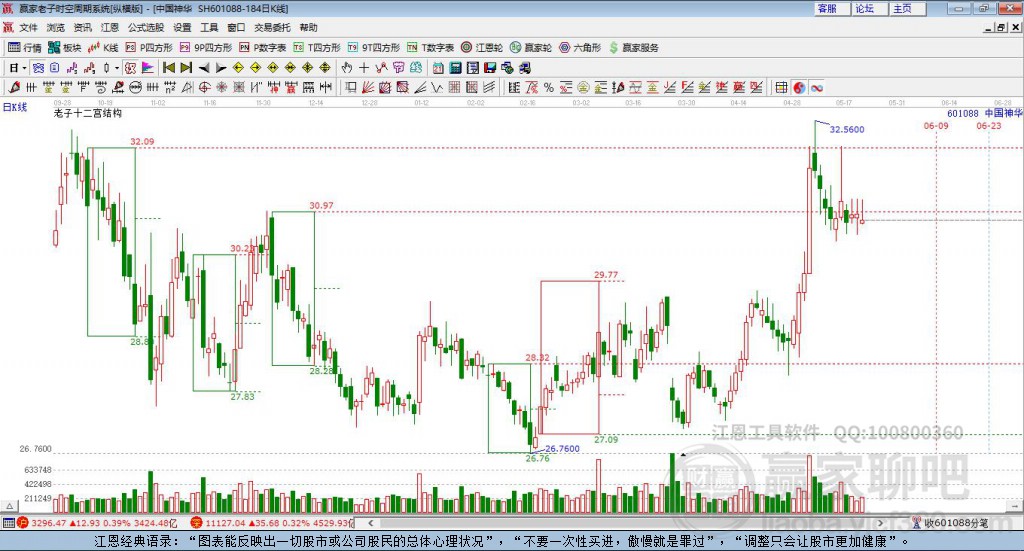1024x551 pixels.
Task: Click the black right-arrow step-forward icon
Action: click(x=221, y=68)
